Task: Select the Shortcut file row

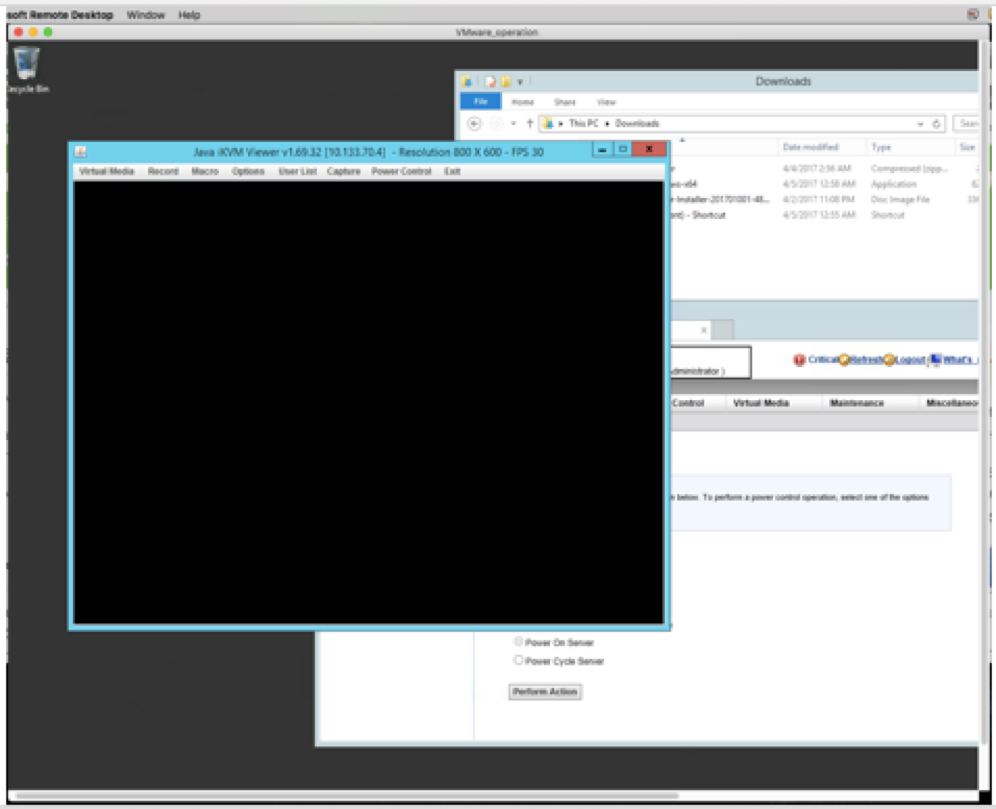Action: [823, 215]
